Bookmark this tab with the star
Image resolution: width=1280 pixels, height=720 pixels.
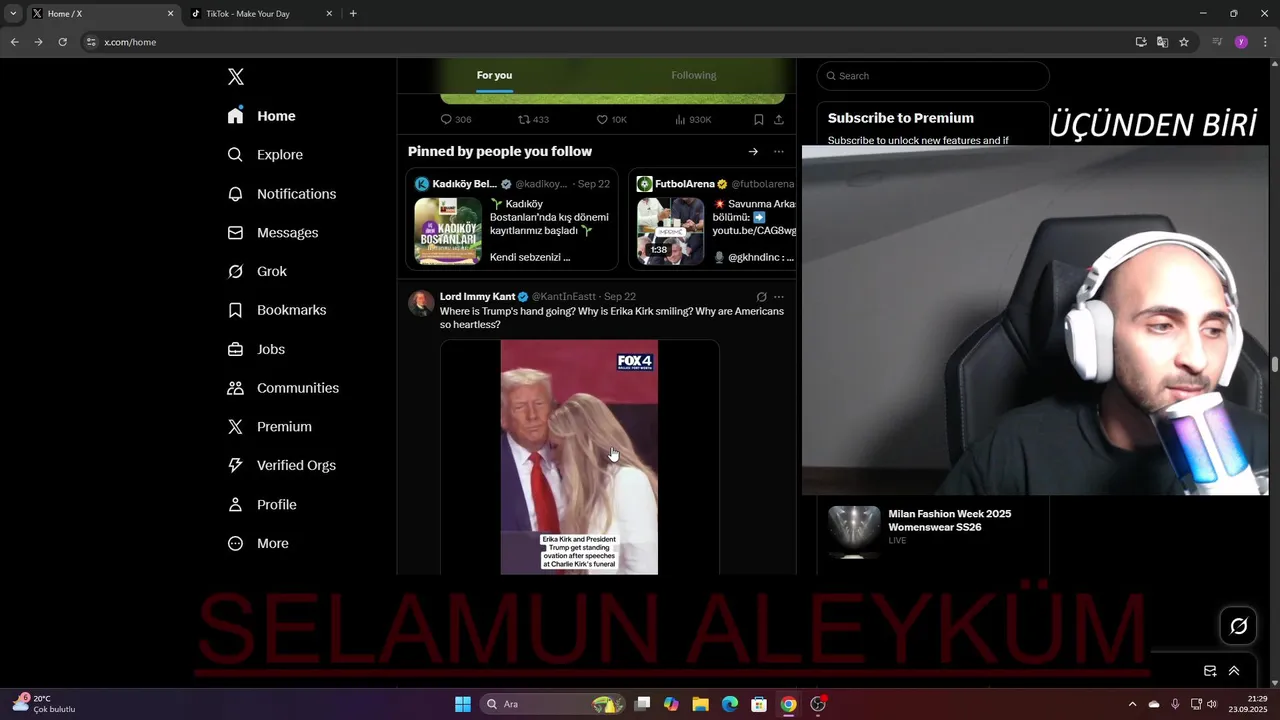(x=1184, y=42)
